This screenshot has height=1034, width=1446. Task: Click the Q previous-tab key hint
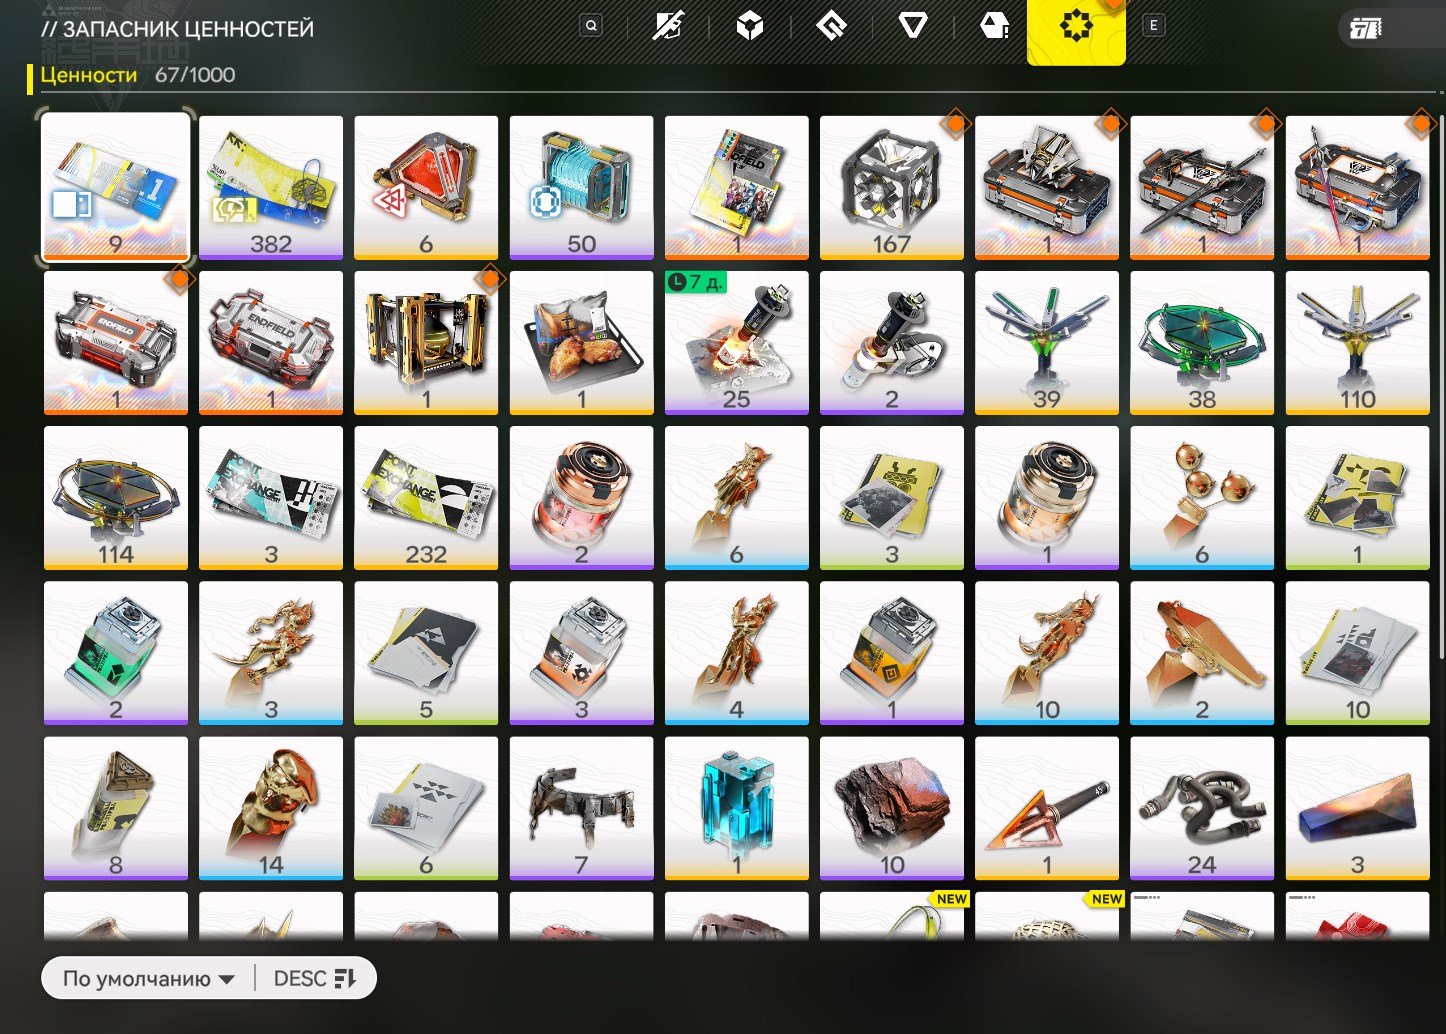[591, 26]
